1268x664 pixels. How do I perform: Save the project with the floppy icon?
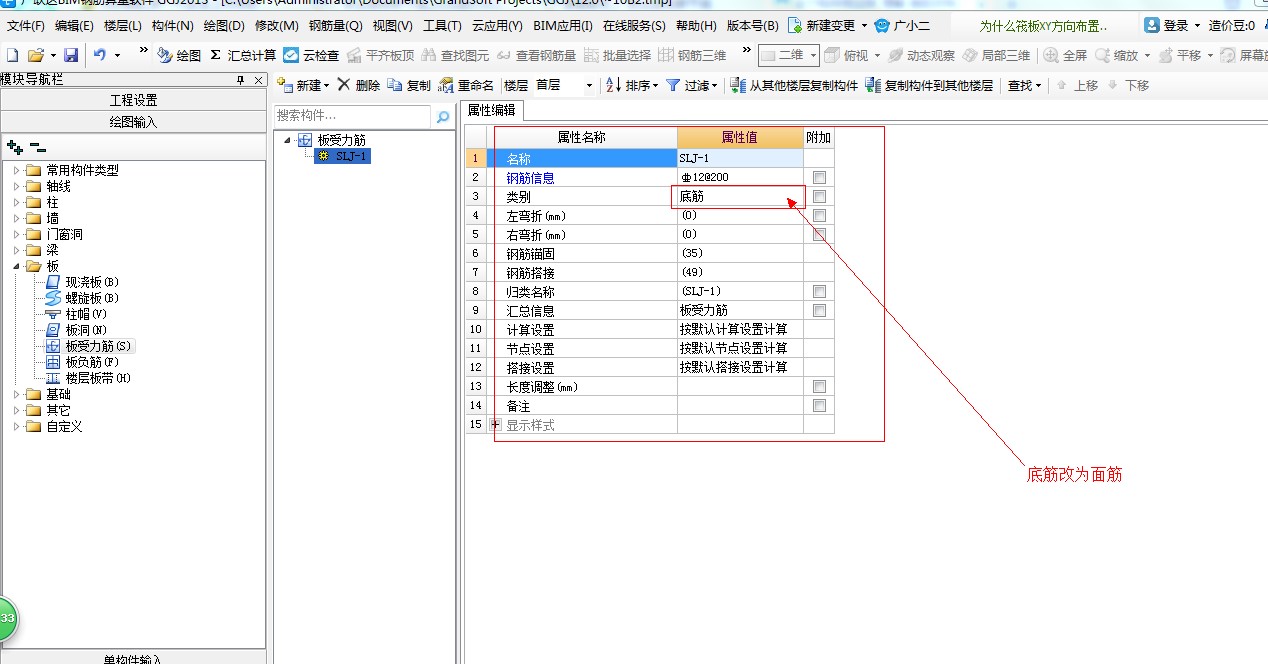71,55
